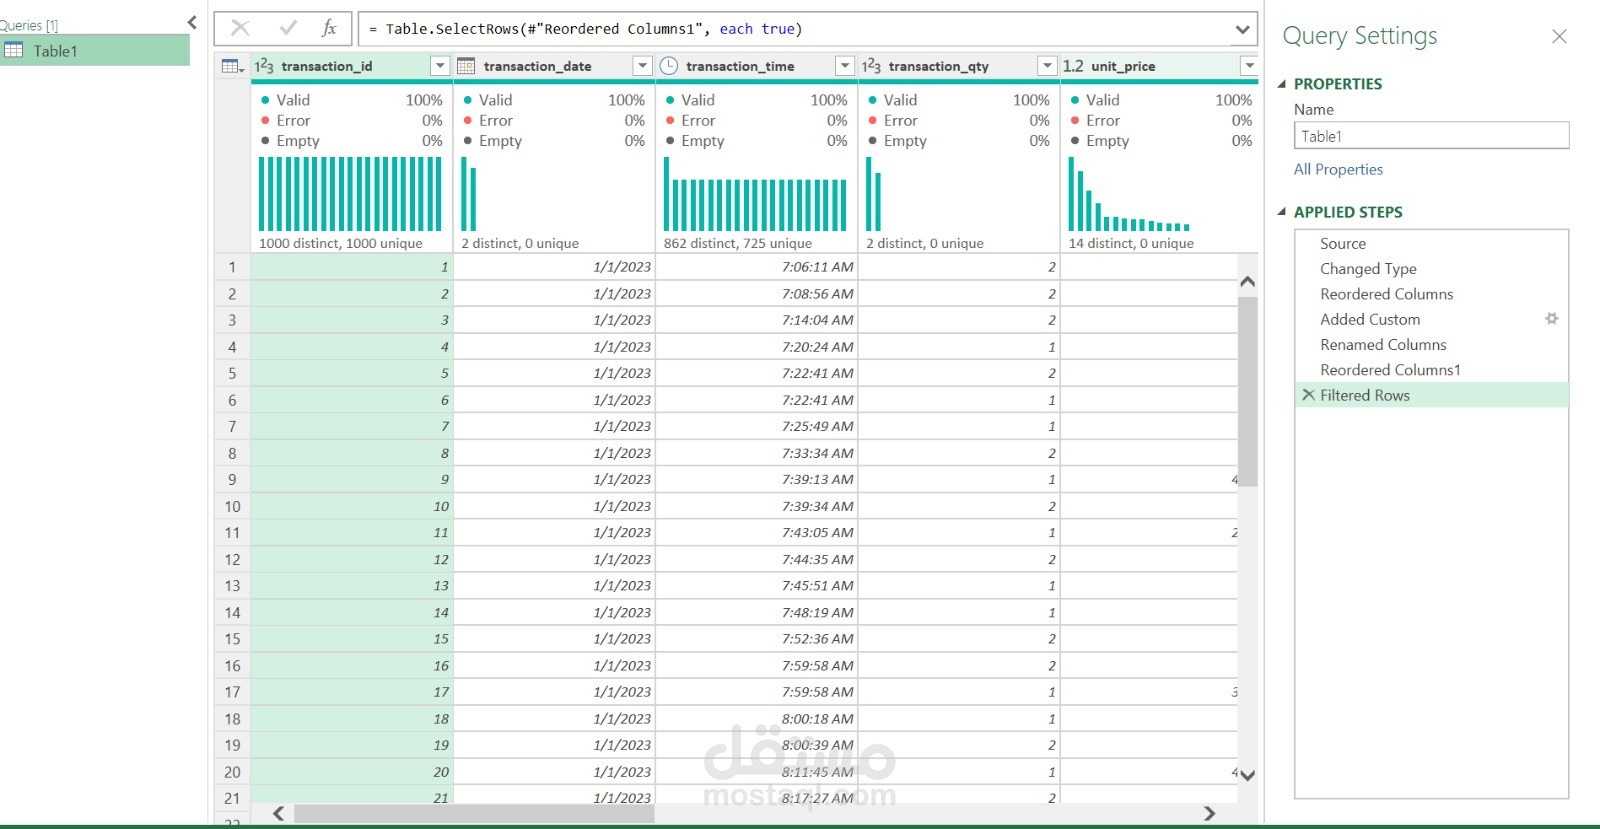Viewport: 1600px width, 829px height.
Task: Click the query Name input field
Action: click(1431, 136)
